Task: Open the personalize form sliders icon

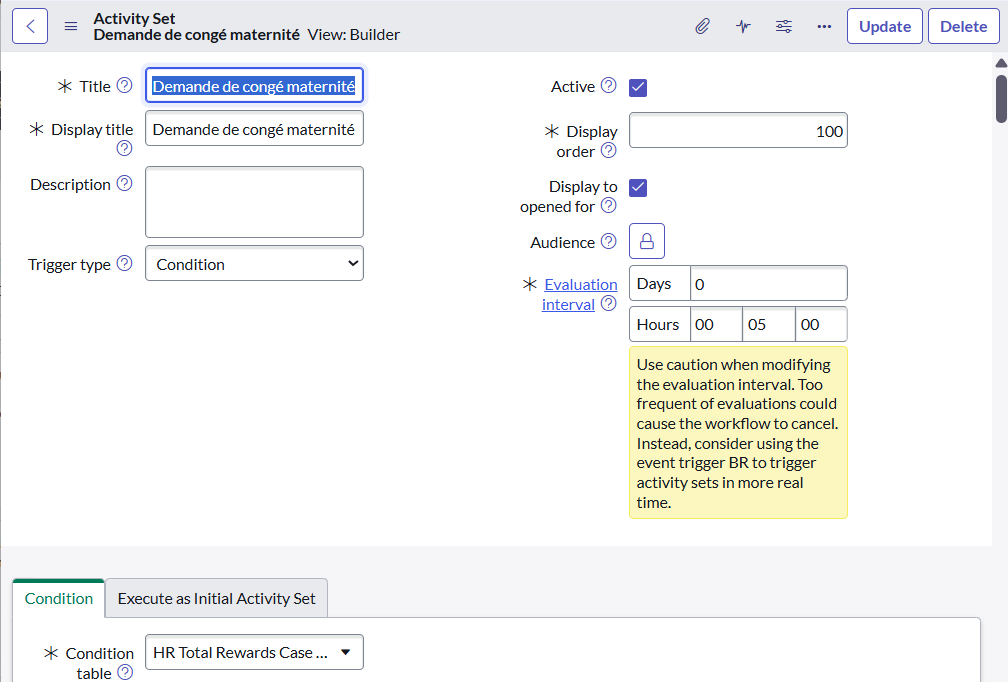Action: click(x=784, y=26)
